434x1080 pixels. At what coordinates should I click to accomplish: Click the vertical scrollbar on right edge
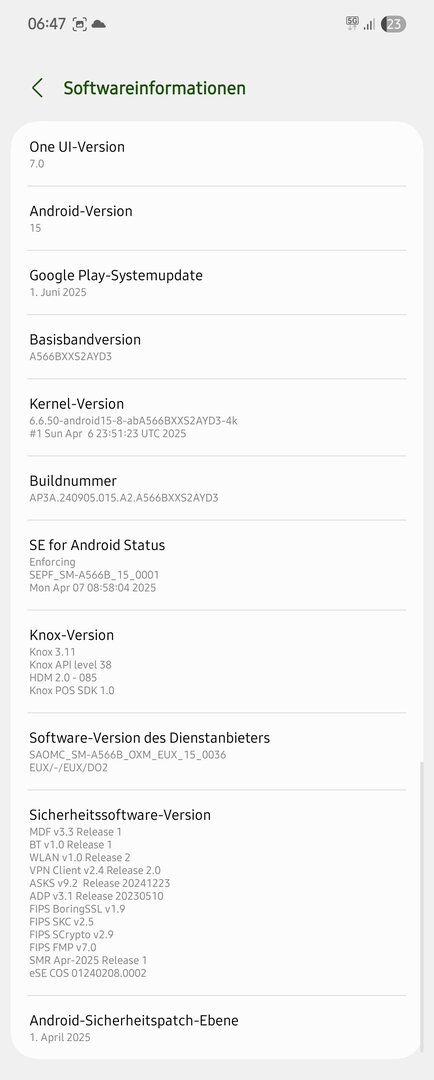420,908
